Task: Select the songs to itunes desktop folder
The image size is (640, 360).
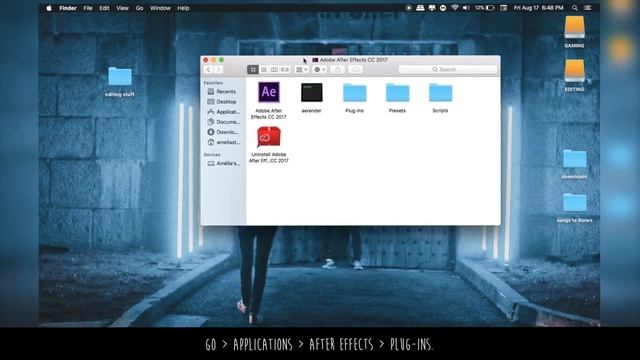Action: (x=575, y=202)
